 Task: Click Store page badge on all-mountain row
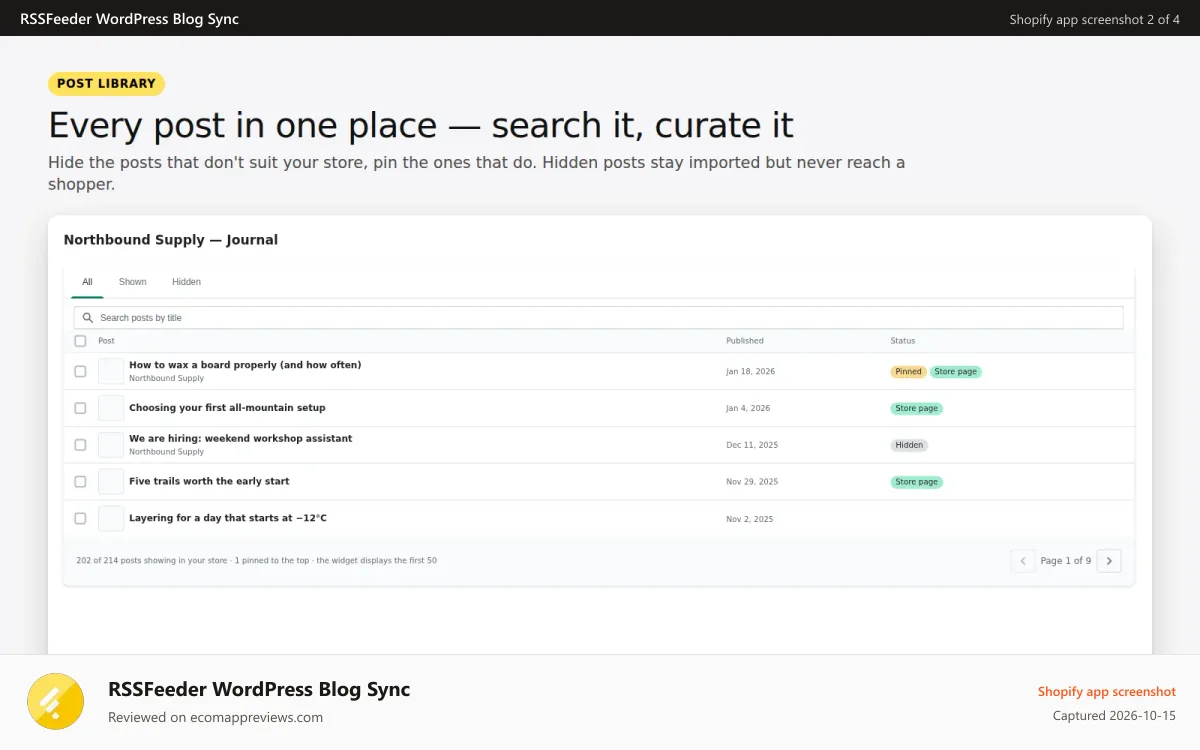[917, 409]
